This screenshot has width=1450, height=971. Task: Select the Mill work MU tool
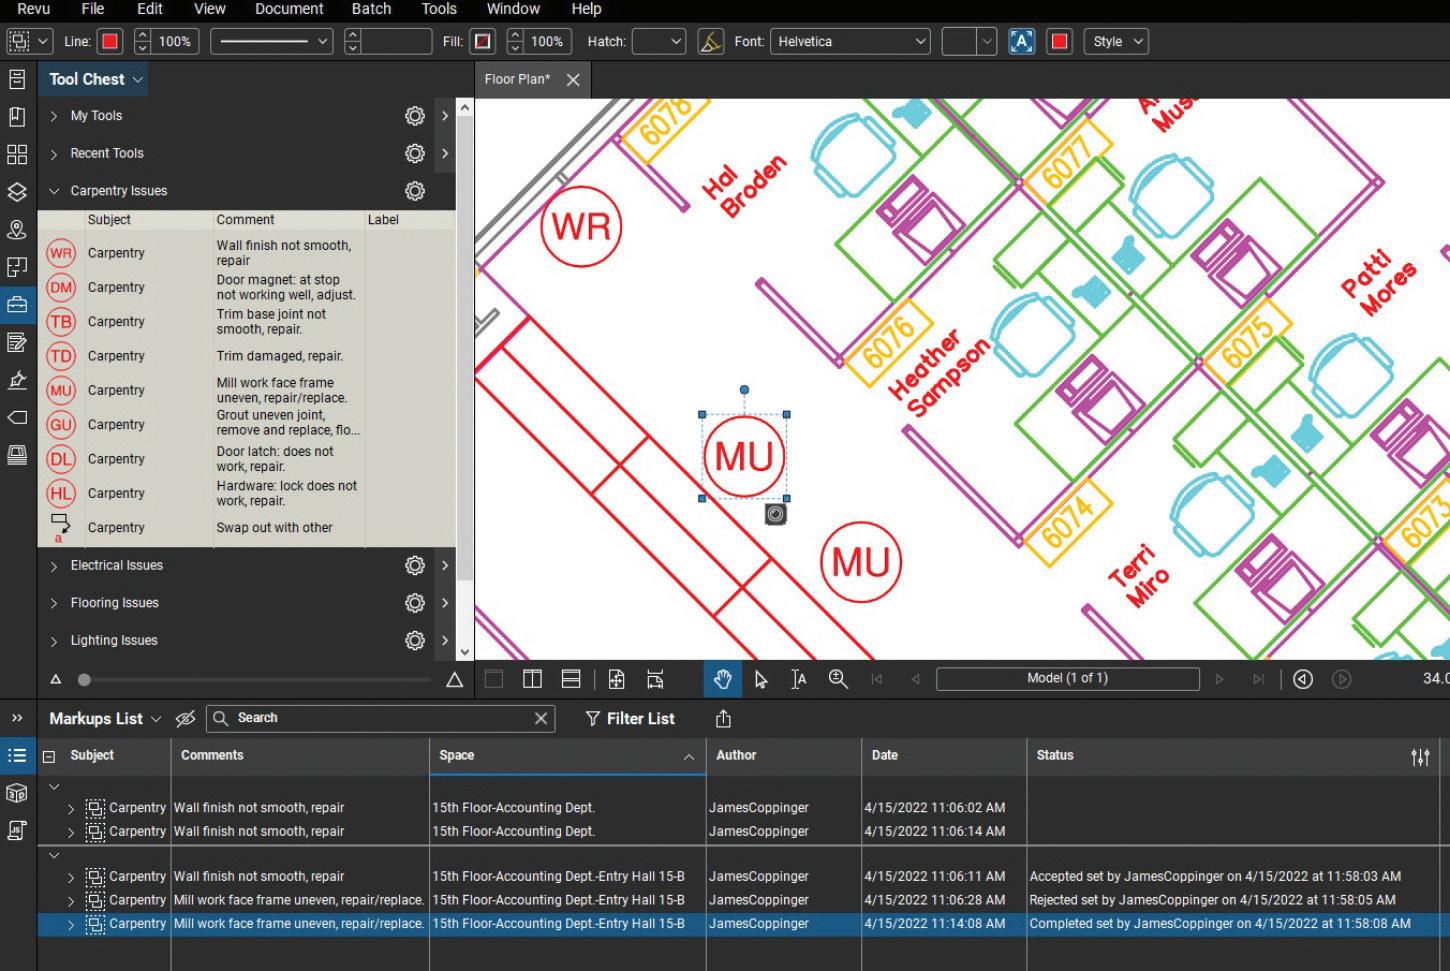pyautogui.click(x=61, y=391)
